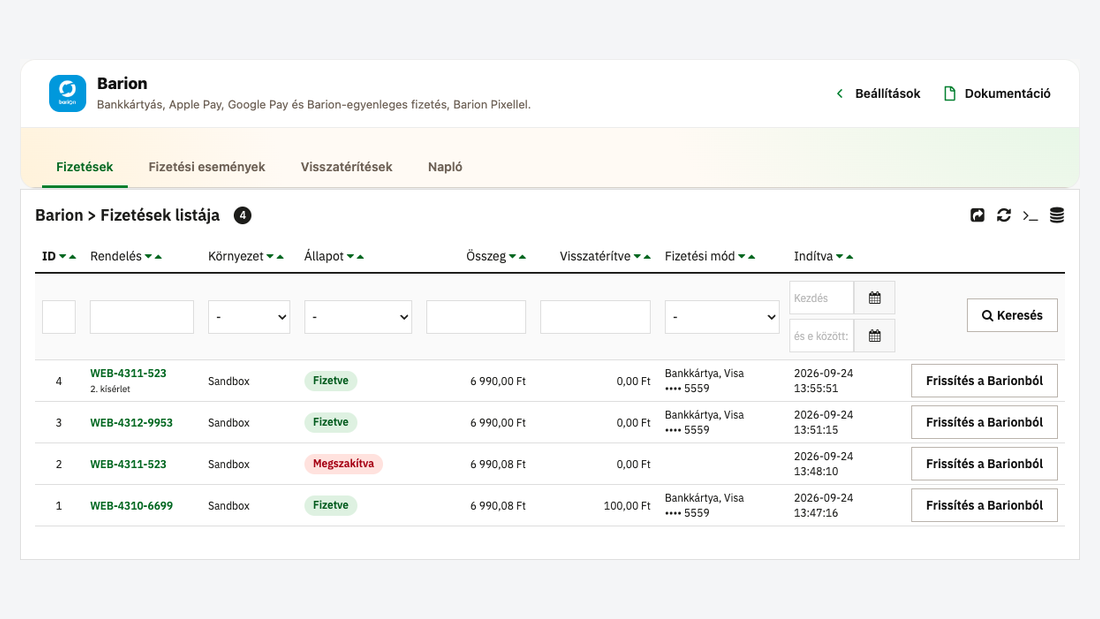Click the 'és e között' end date field
Screen dimensions: 1100x619
(821, 336)
